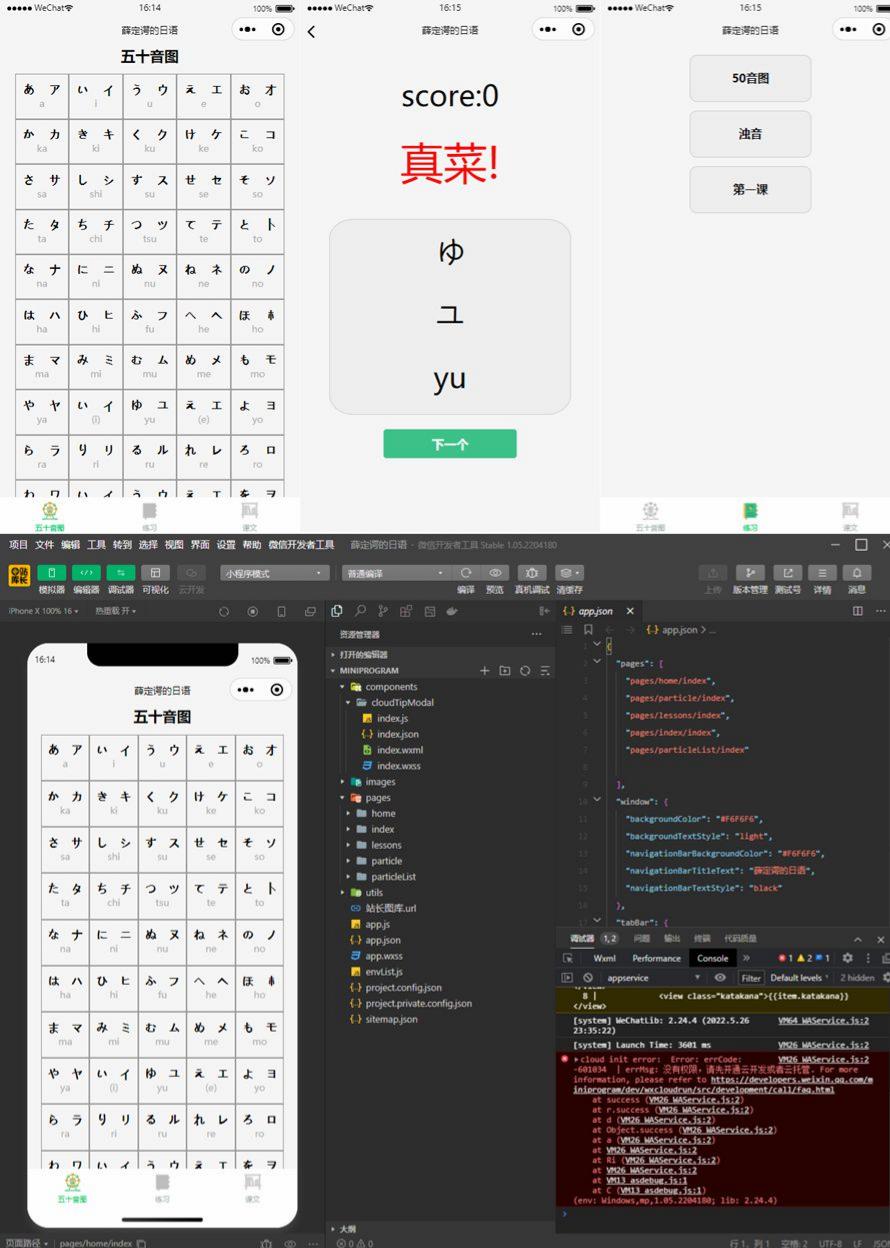Open the 消息 notifications icon
Screen dimensions: 890x1248
(857, 573)
